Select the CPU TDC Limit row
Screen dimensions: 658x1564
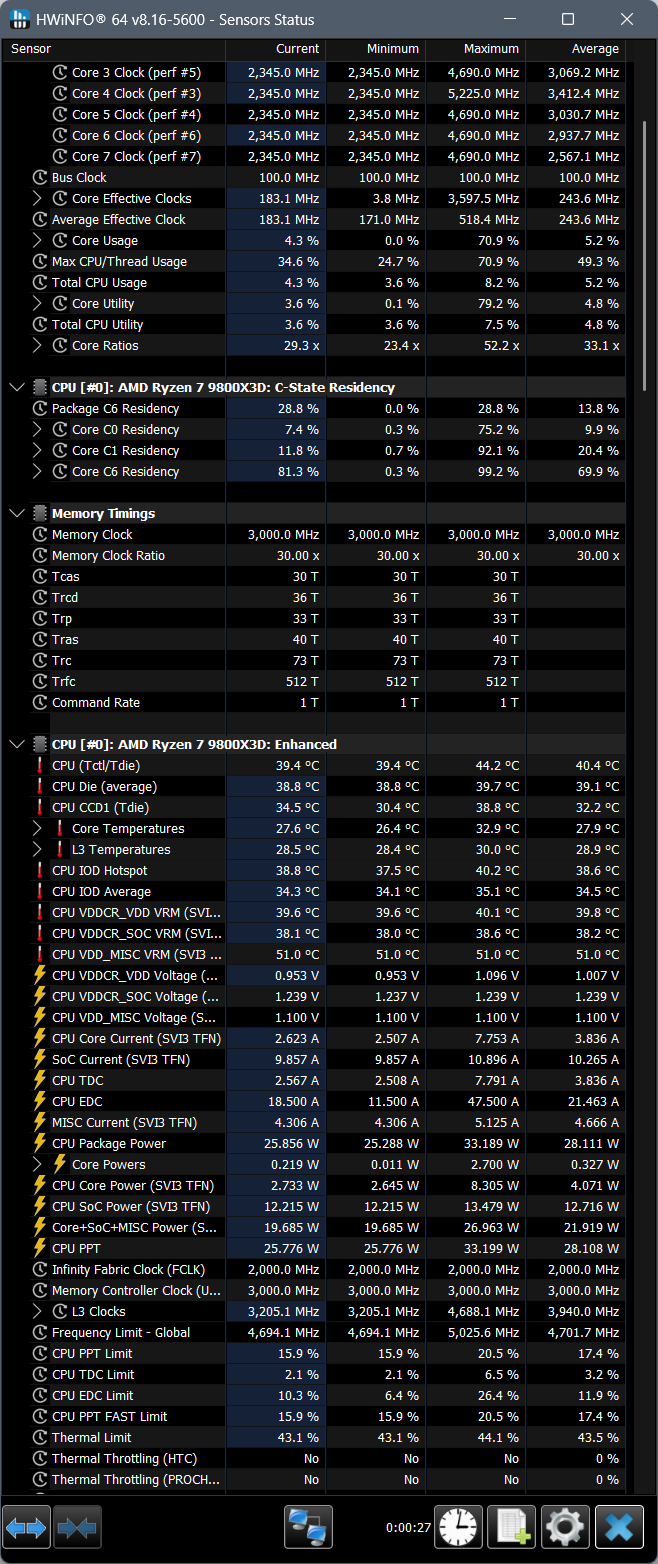pyautogui.click(x=314, y=1374)
